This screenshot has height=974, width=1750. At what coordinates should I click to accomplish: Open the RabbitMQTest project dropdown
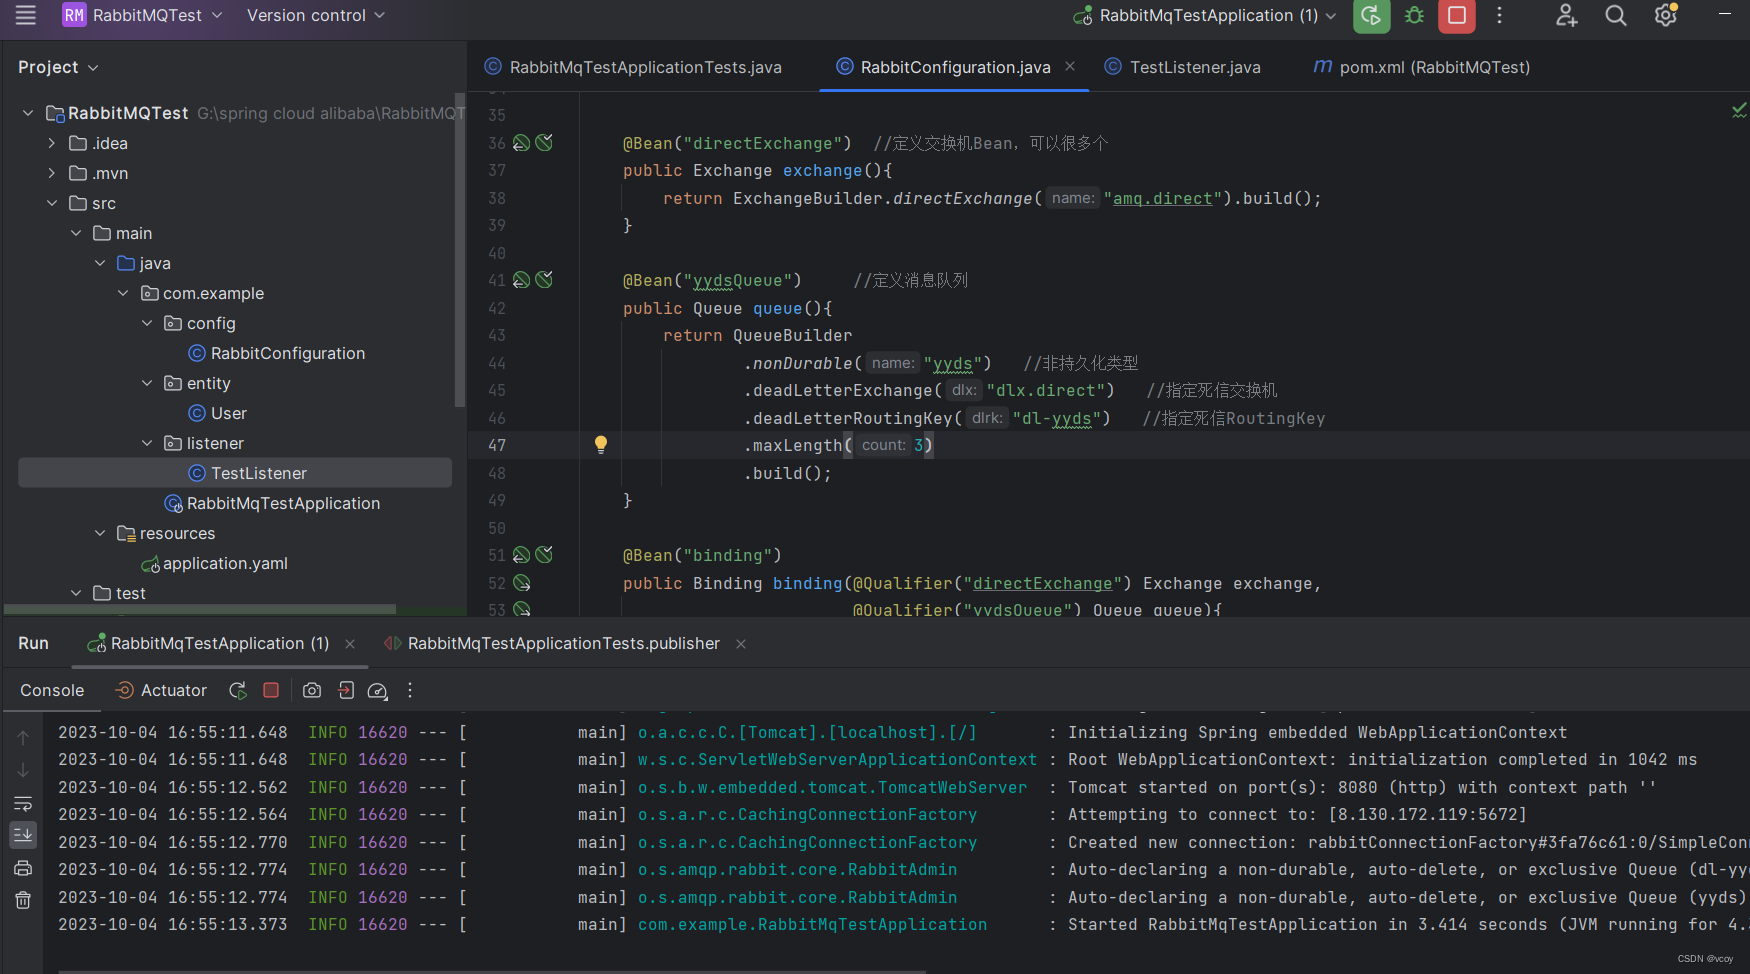[142, 15]
